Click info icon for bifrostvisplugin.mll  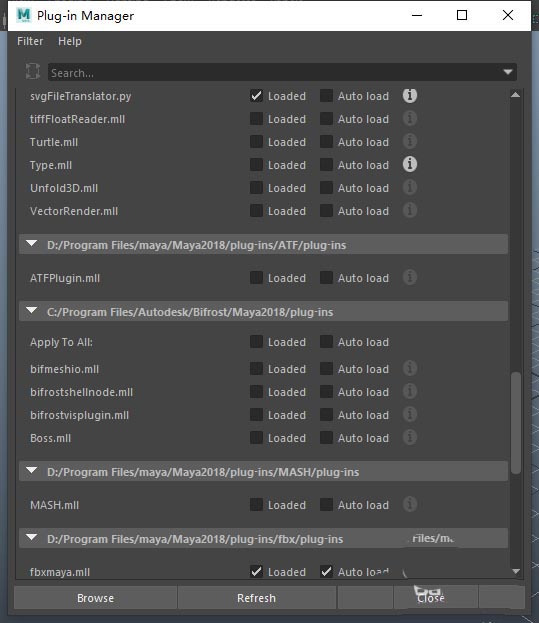tap(410, 415)
